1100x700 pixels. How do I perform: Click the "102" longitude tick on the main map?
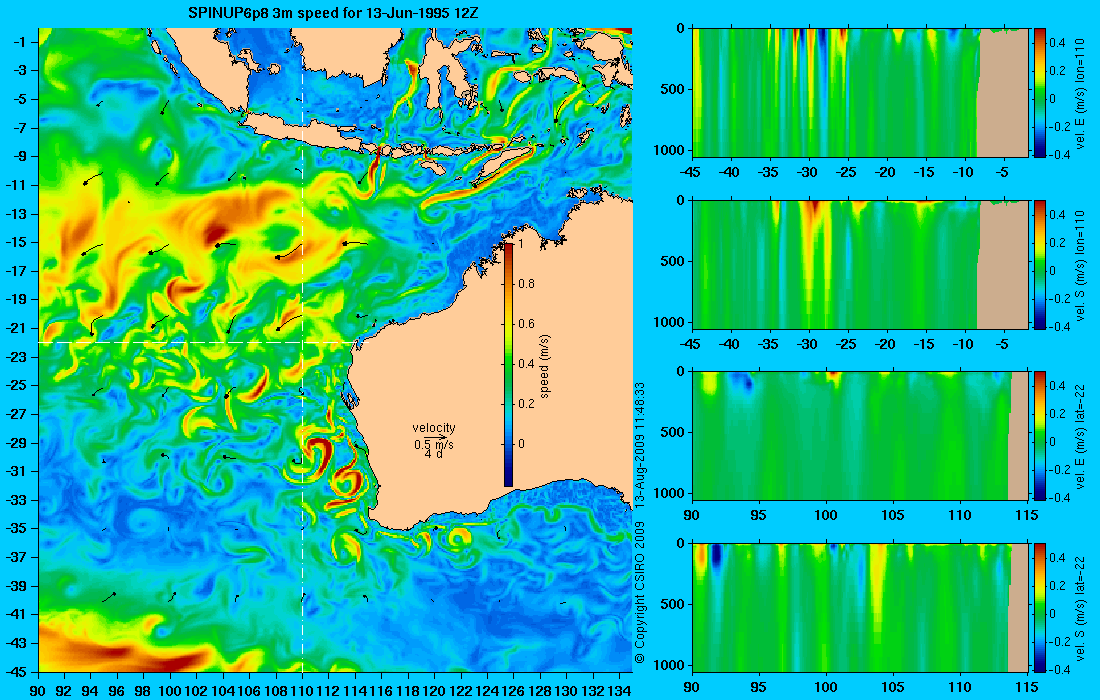(196, 691)
